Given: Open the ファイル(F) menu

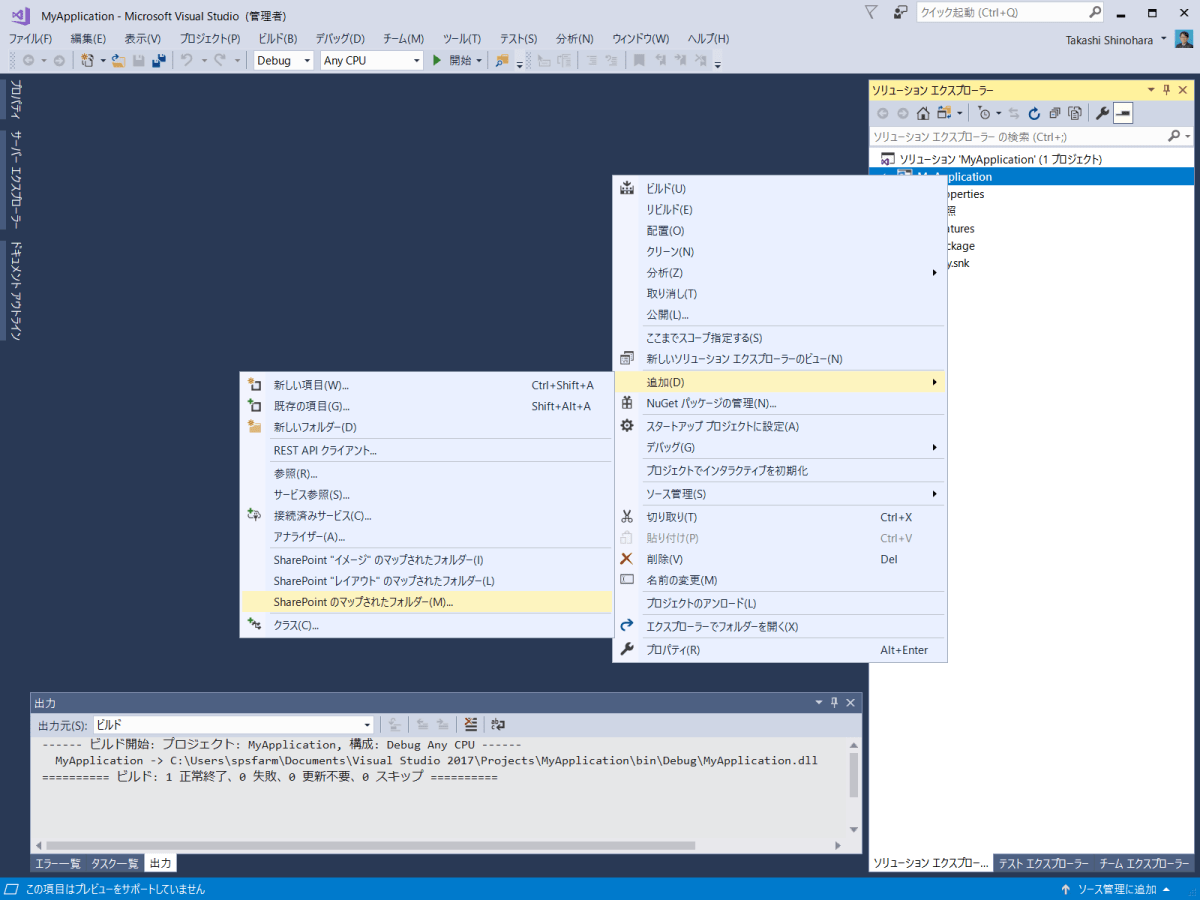Looking at the screenshot, I should coord(30,38).
